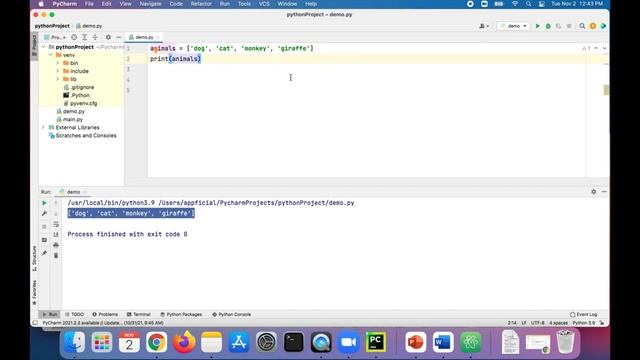Image resolution: width=640 pixels, height=360 pixels.
Task: Start debugging with the bug icon
Action: (548, 26)
